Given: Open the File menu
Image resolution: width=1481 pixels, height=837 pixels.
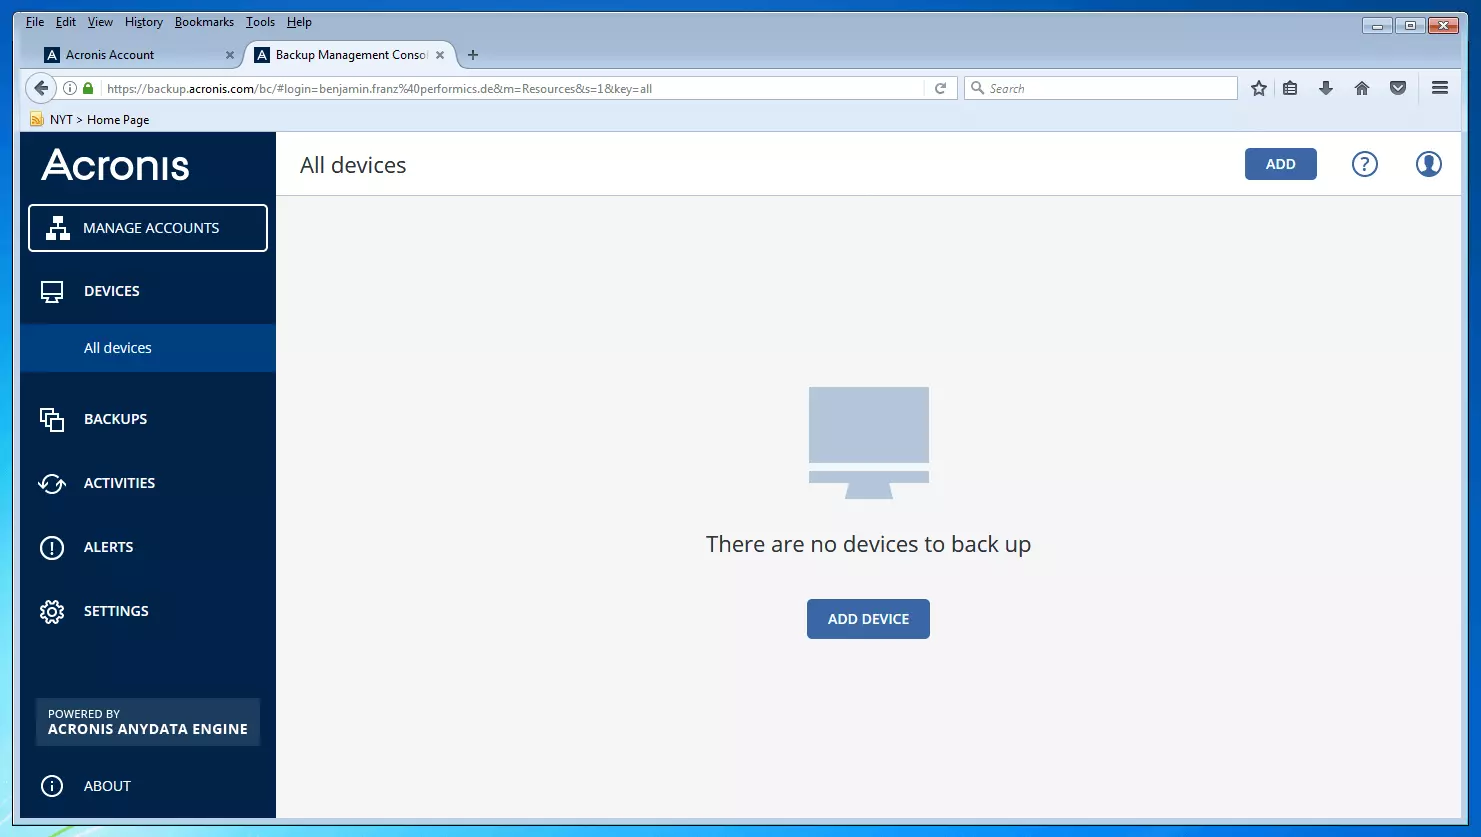Looking at the screenshot, I should 35,22.
